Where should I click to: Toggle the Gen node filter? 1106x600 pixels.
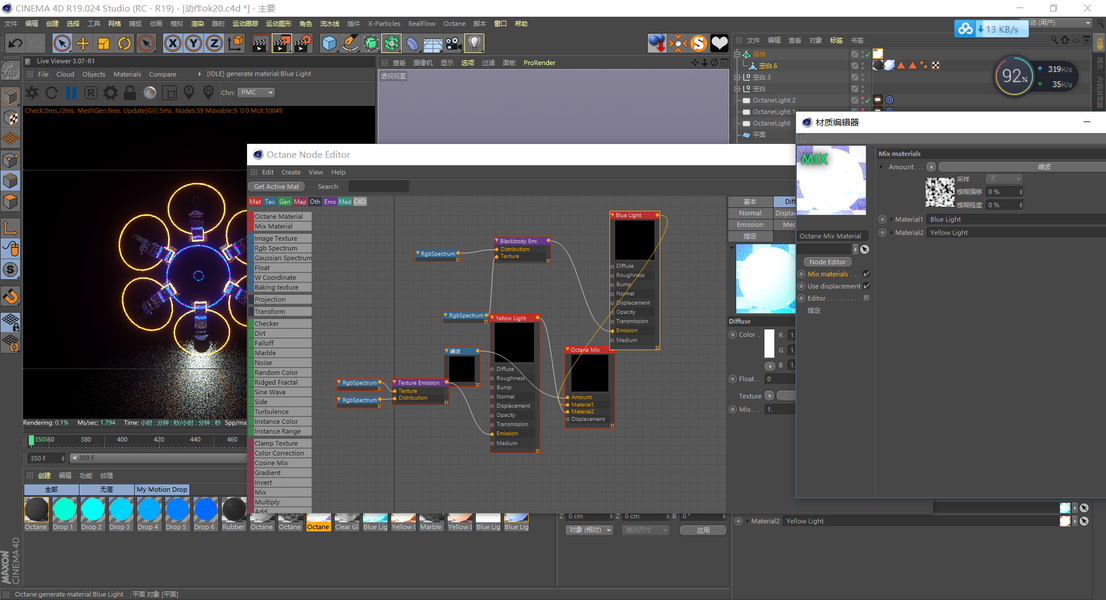pos(285,202)
